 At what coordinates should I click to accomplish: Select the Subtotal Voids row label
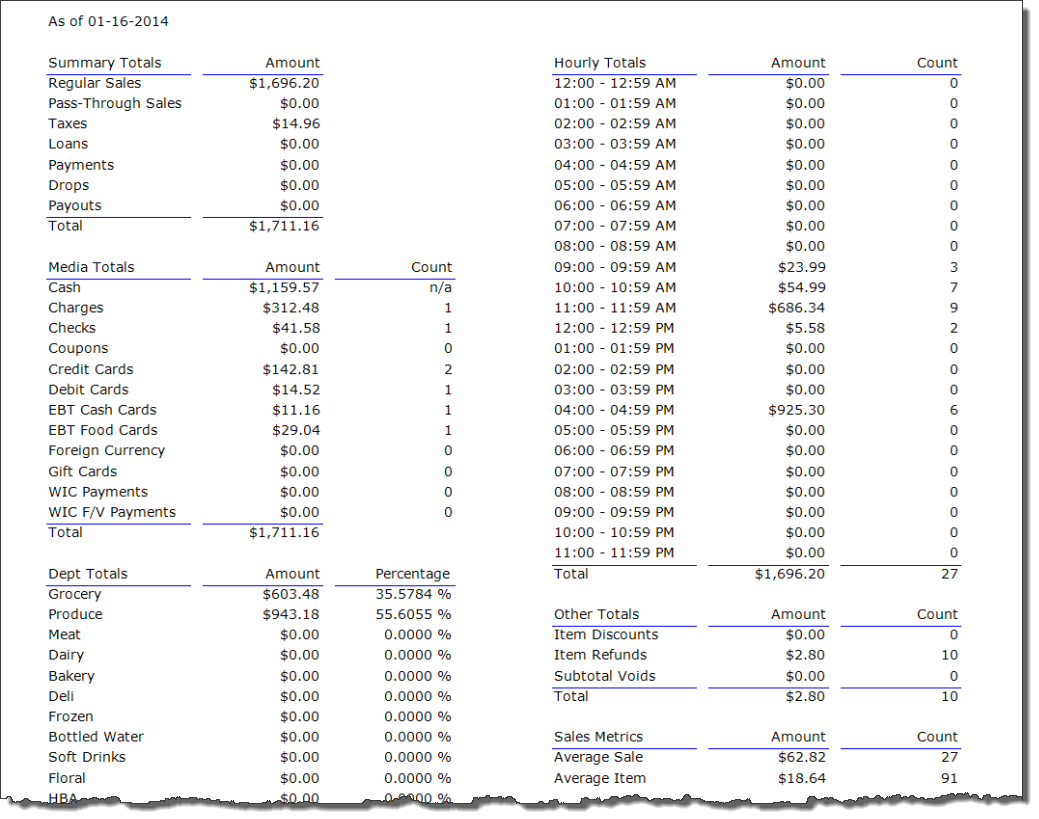tap(604, 676)
